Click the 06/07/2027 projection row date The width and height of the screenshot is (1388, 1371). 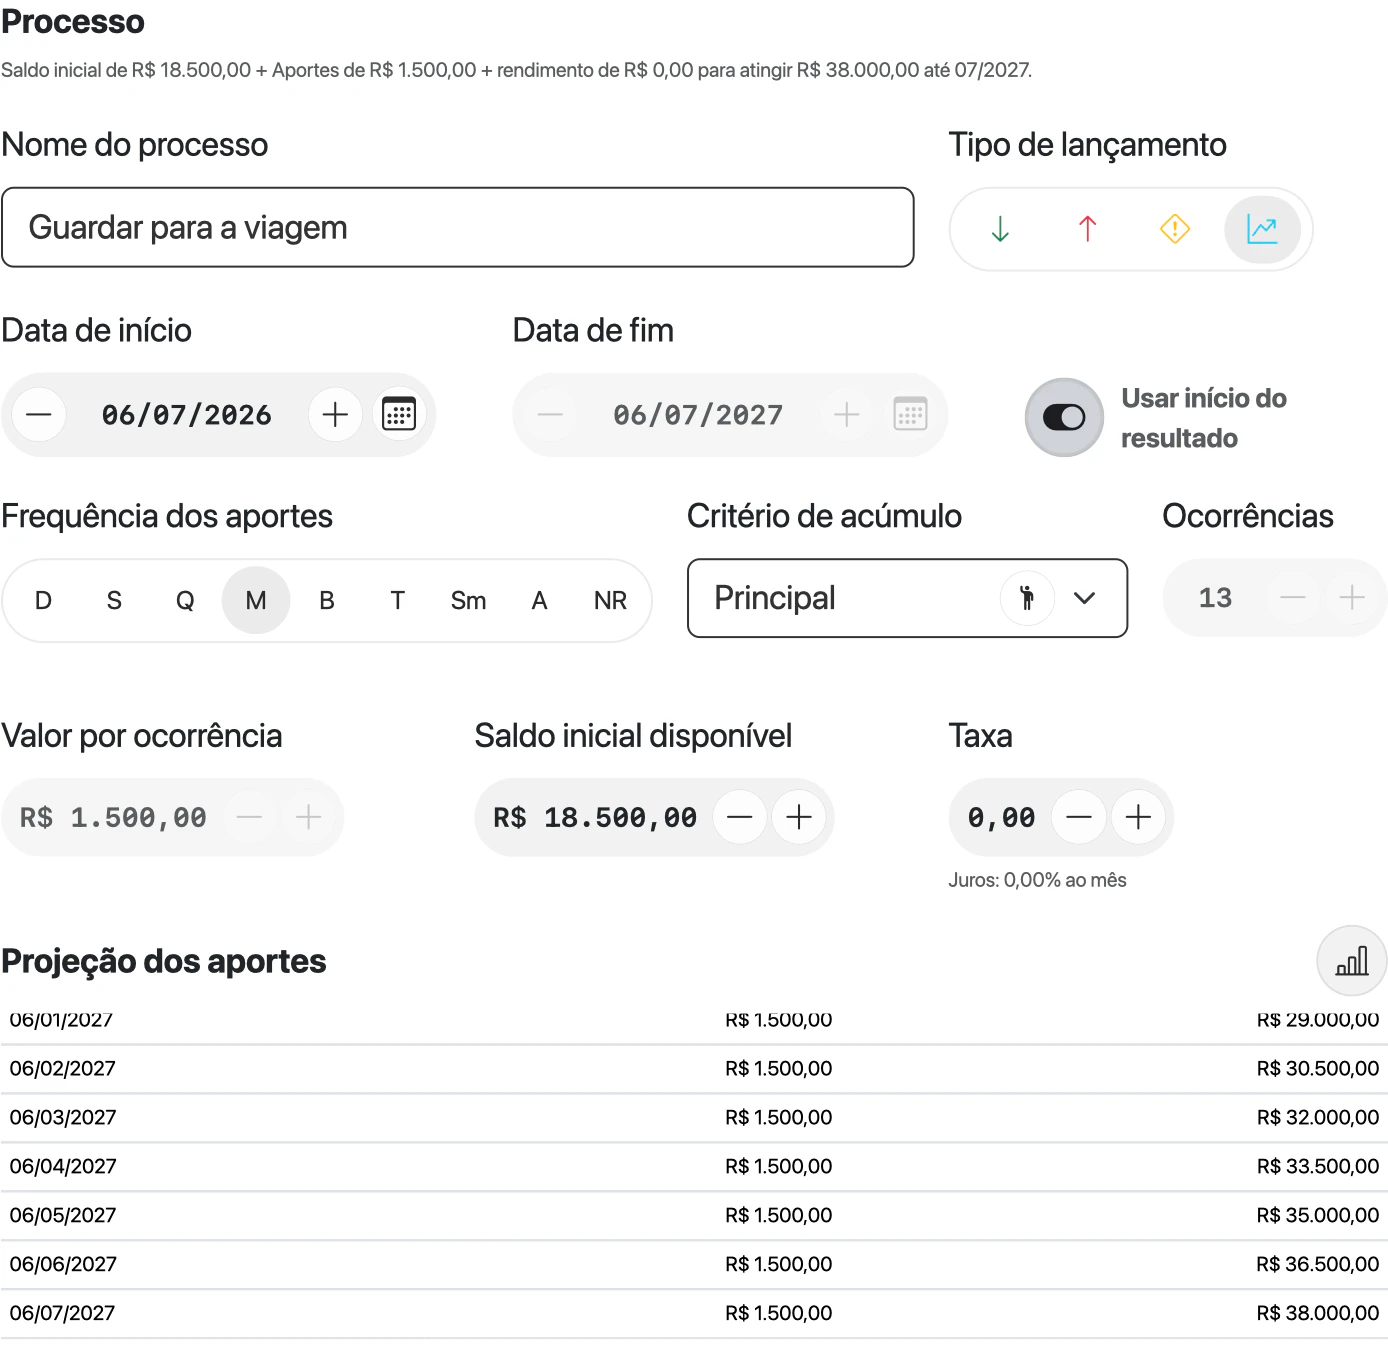coord(62,1313)
